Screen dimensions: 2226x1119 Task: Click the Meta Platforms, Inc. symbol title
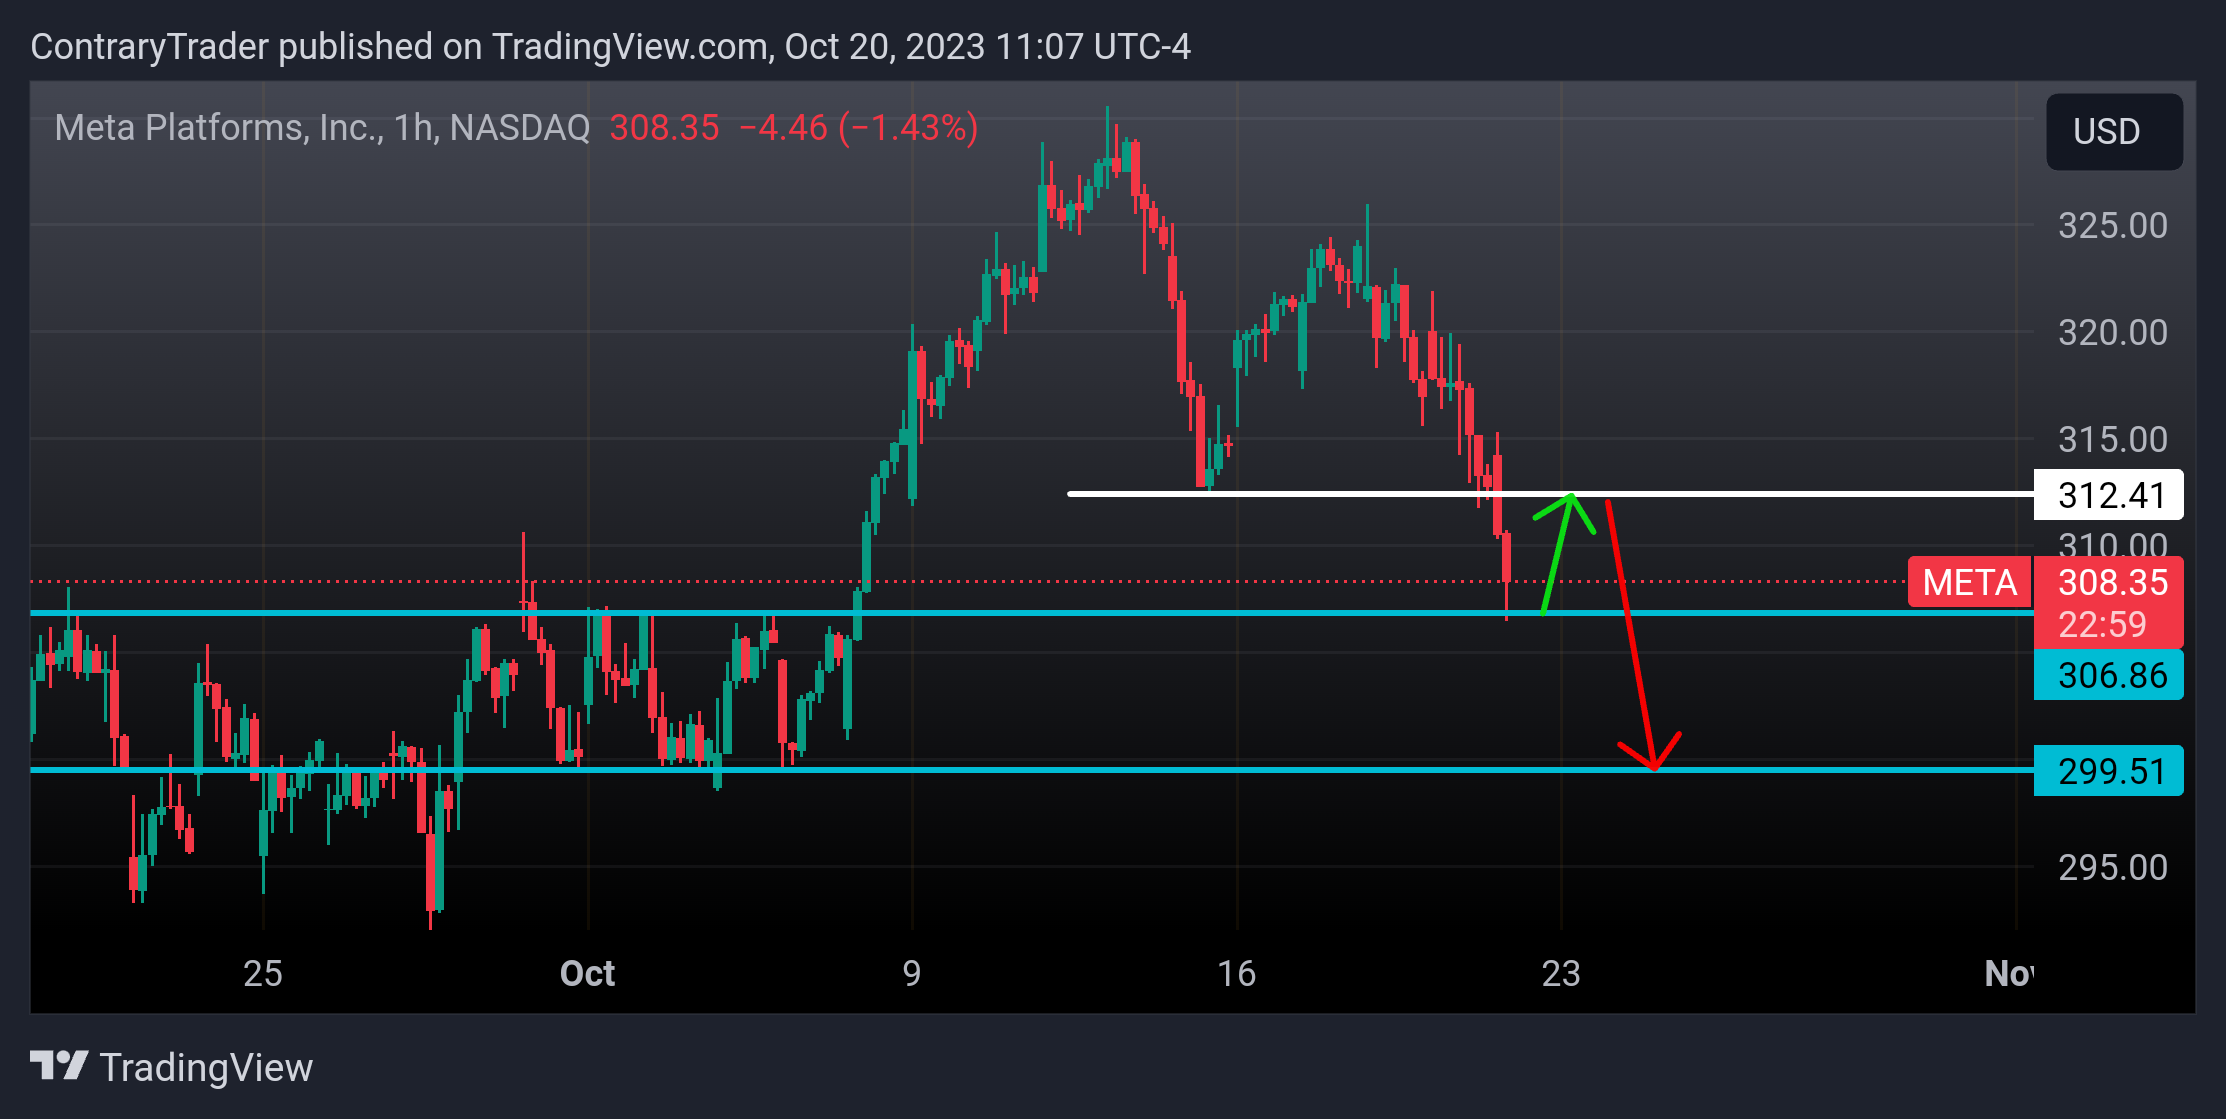[x=322, y=128]
